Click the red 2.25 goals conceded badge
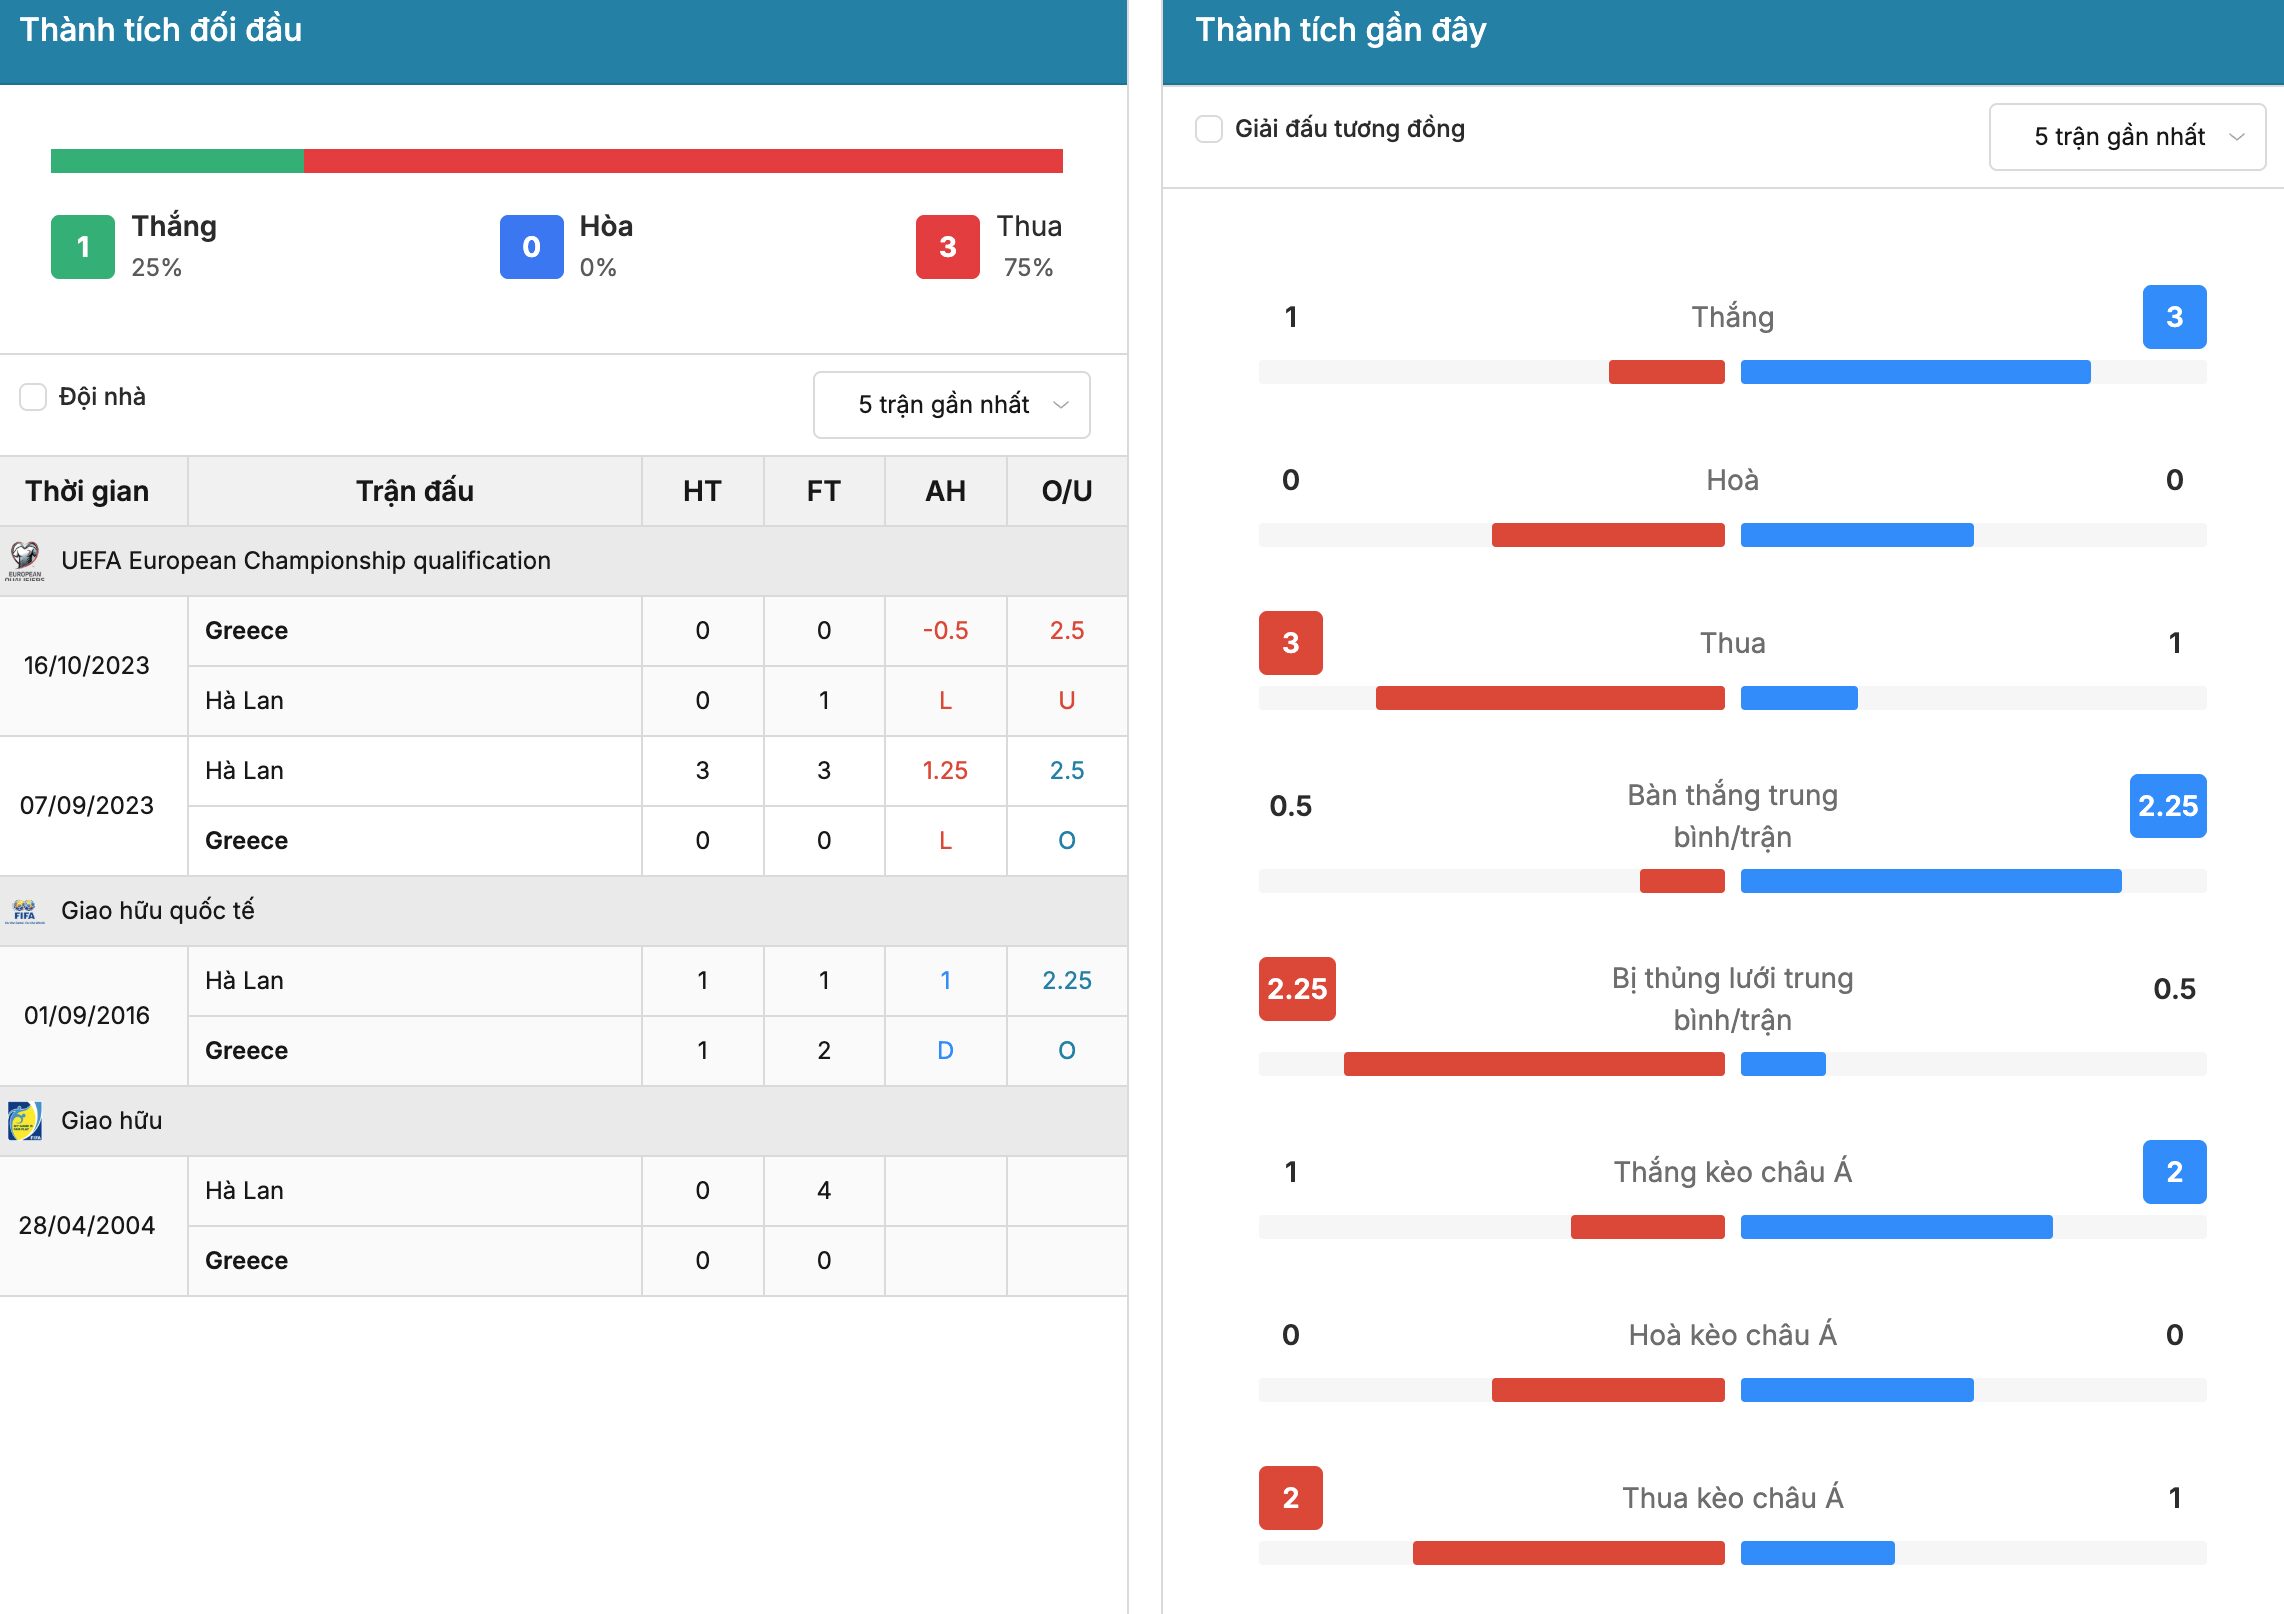The width and height of the screenshot is (2284, 1614). point(1297,988)
